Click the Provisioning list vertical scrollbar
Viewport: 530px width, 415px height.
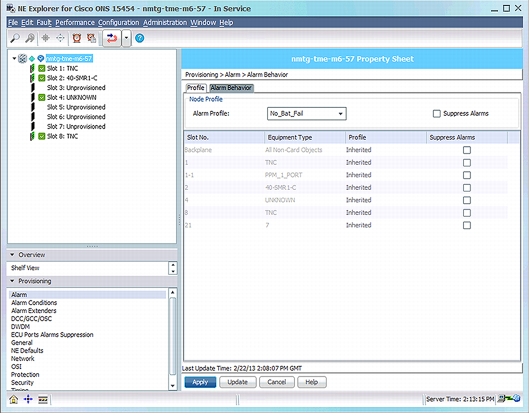(173, 339)
